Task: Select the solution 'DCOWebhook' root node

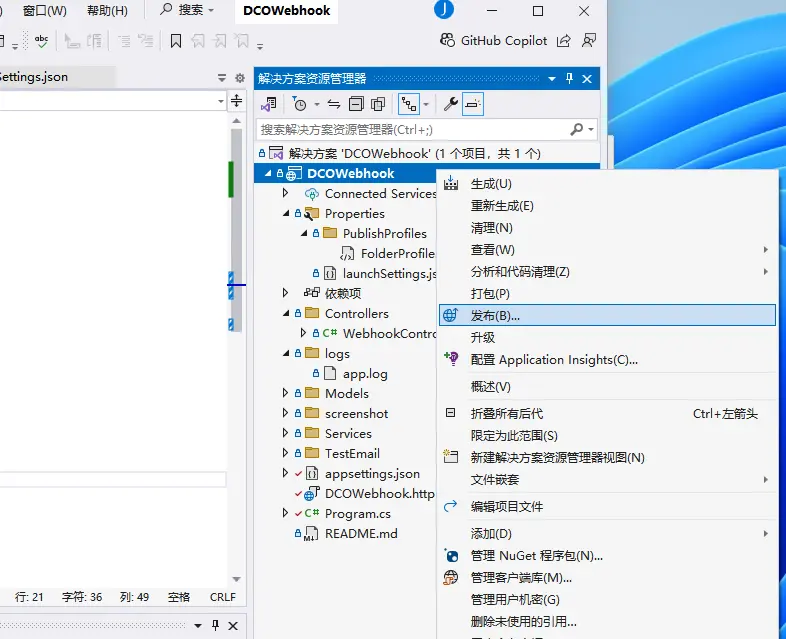Action: [x=414, y=153]
